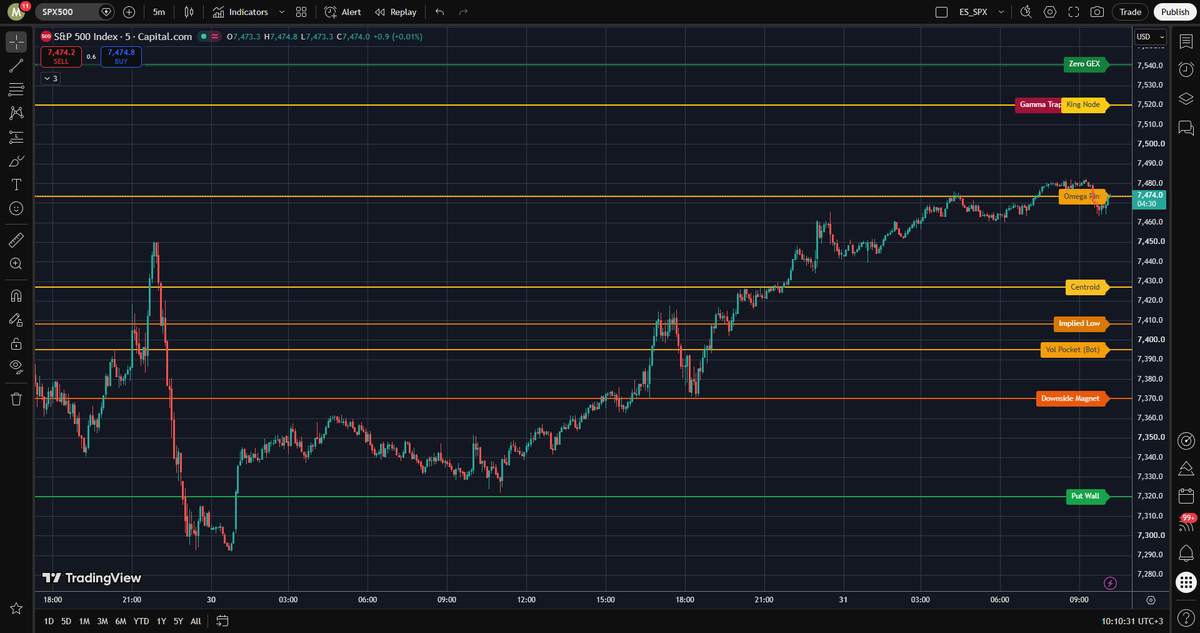
Task: Open the chats panel
Action: pos(1186,128)
